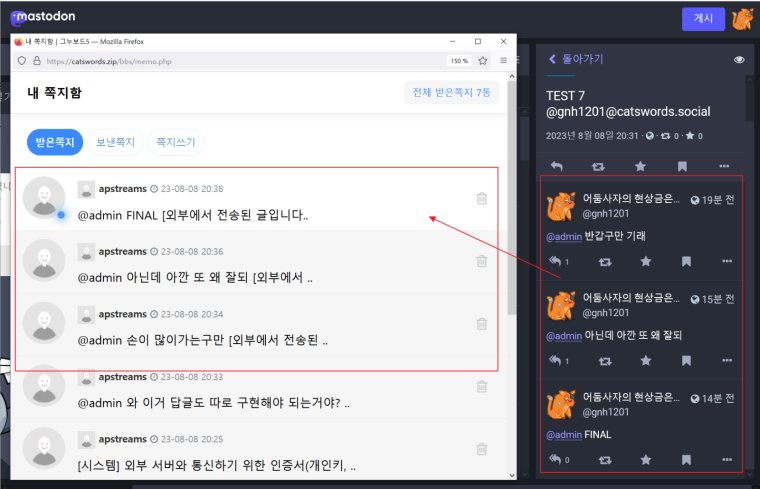Click the padlock site security icon
The width and height of the screenshot is (760, 489).
pyautogui.click(x=37, y=61)
